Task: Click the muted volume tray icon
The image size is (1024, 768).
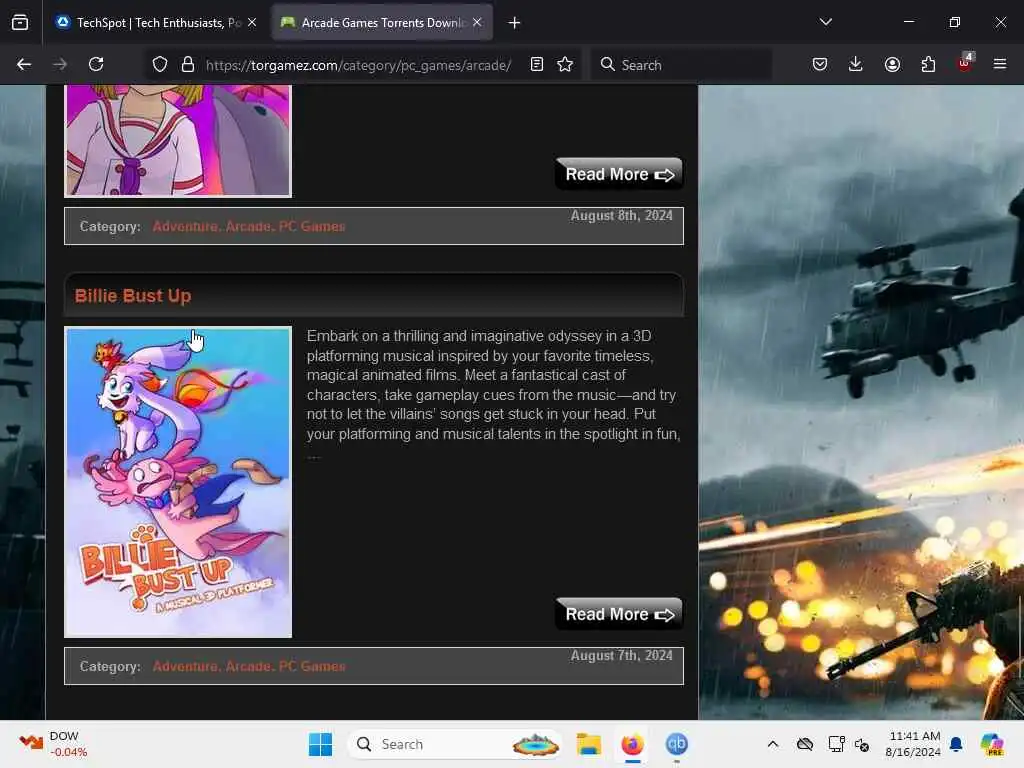Action: pos(862,744)
